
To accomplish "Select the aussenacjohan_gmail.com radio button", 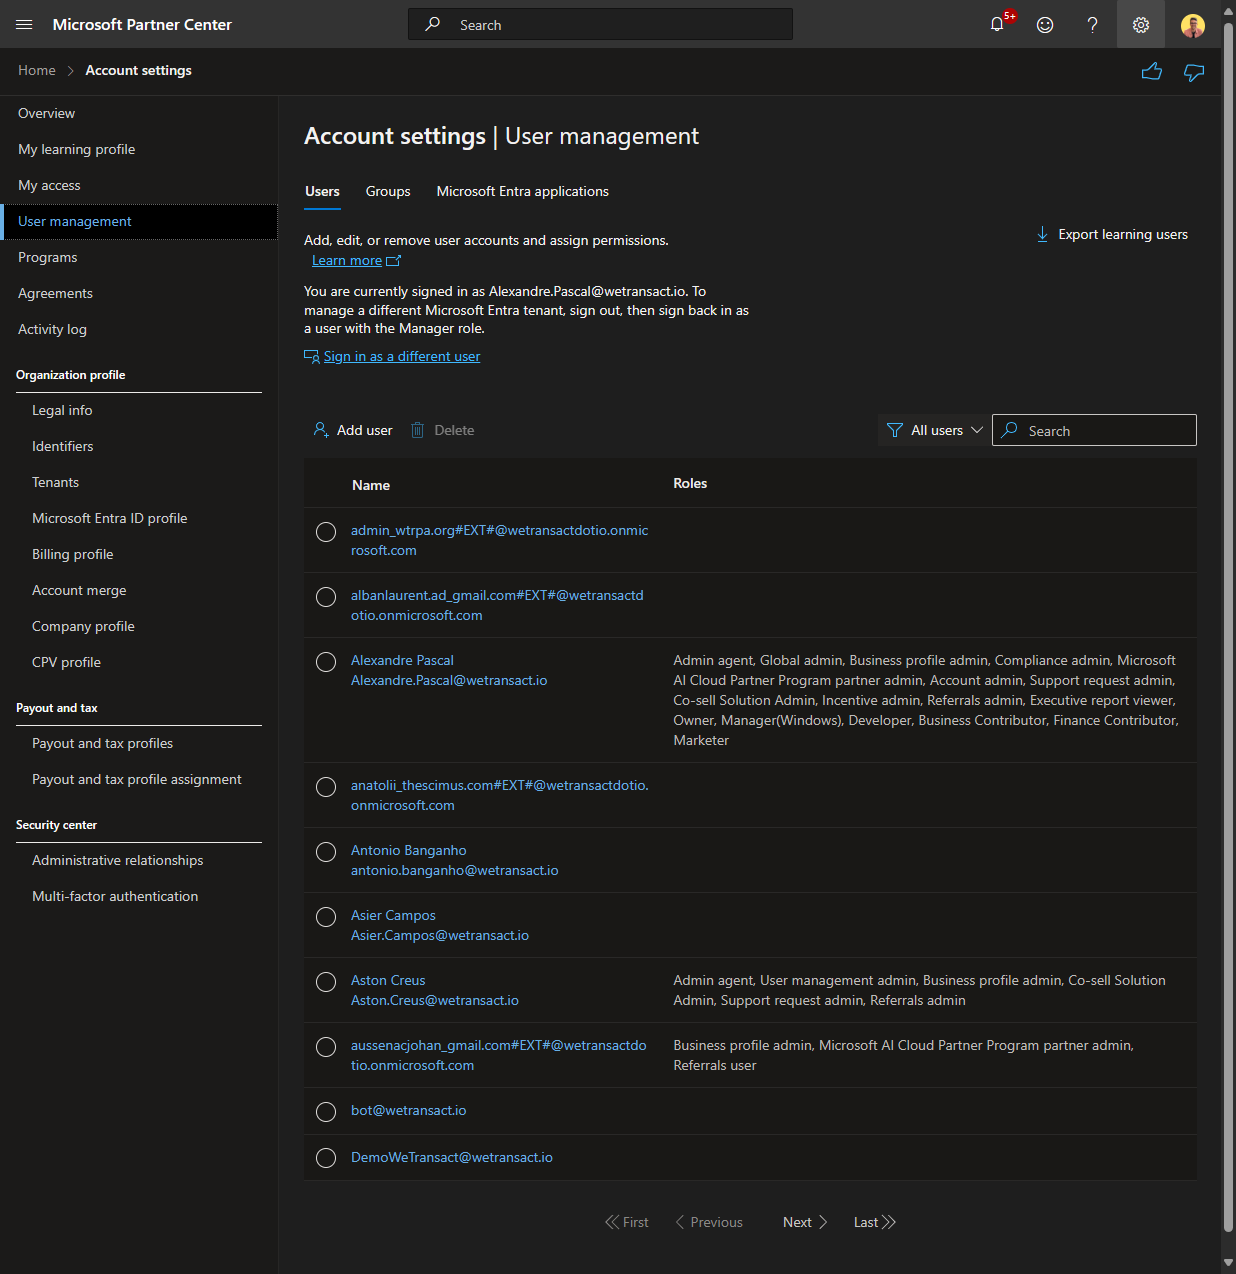I will click(326, 1047).
